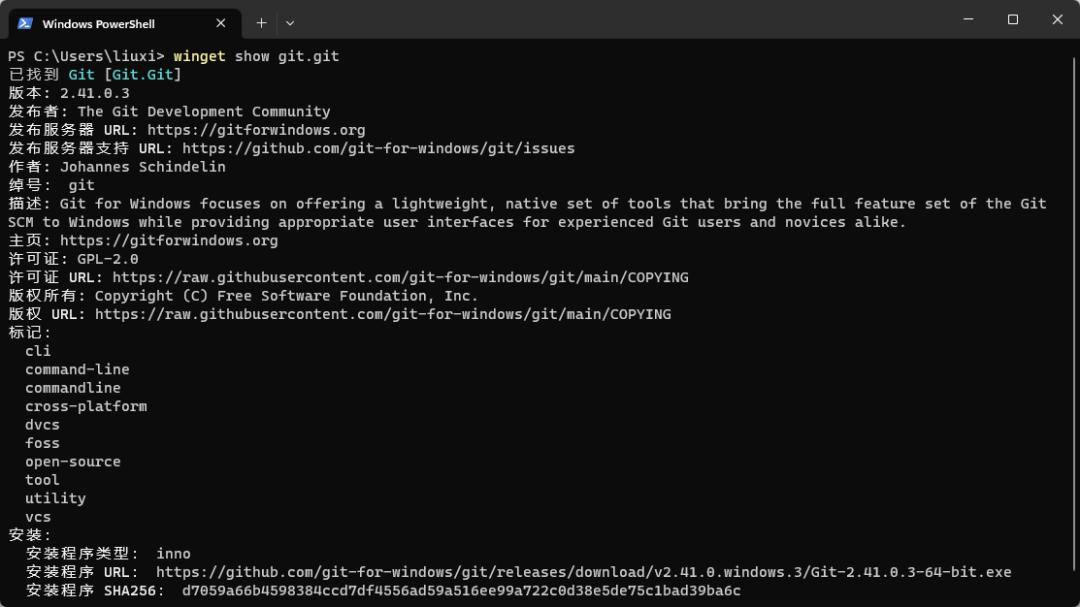This screenshot has height=607, width=1080.
Task: Click the vertical scrollbar thumb
Action: point(1075,313)
